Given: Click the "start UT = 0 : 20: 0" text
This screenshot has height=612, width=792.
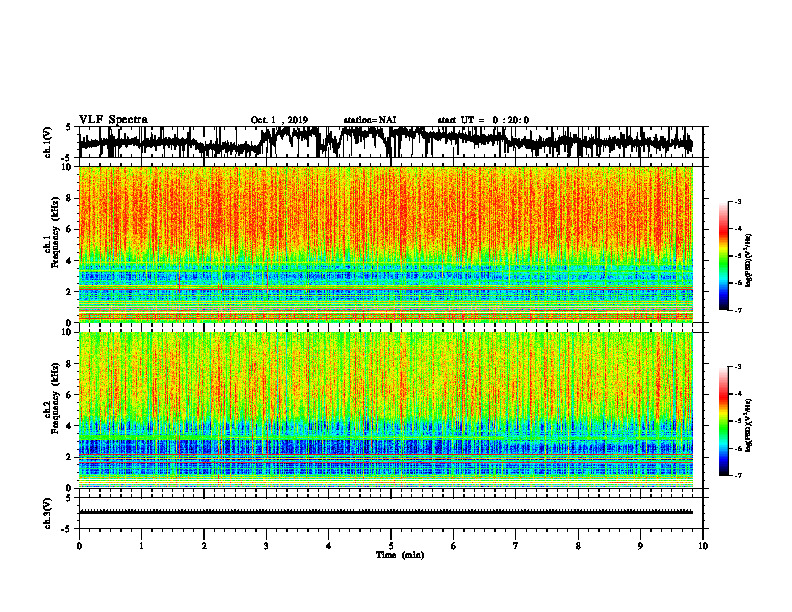Looking at the screenshot, I should point(483,120).
